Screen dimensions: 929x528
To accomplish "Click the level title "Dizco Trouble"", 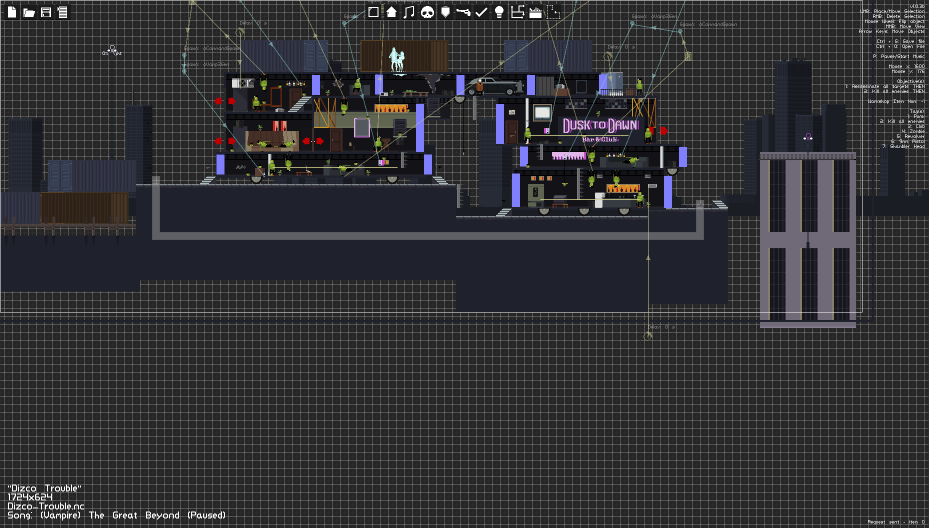I will (x=44, y=488).
